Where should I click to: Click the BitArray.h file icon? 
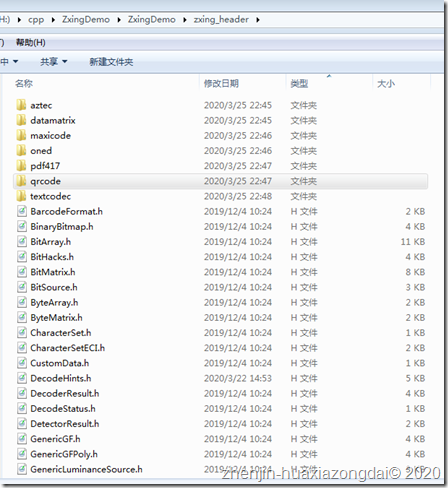(22, 242)
